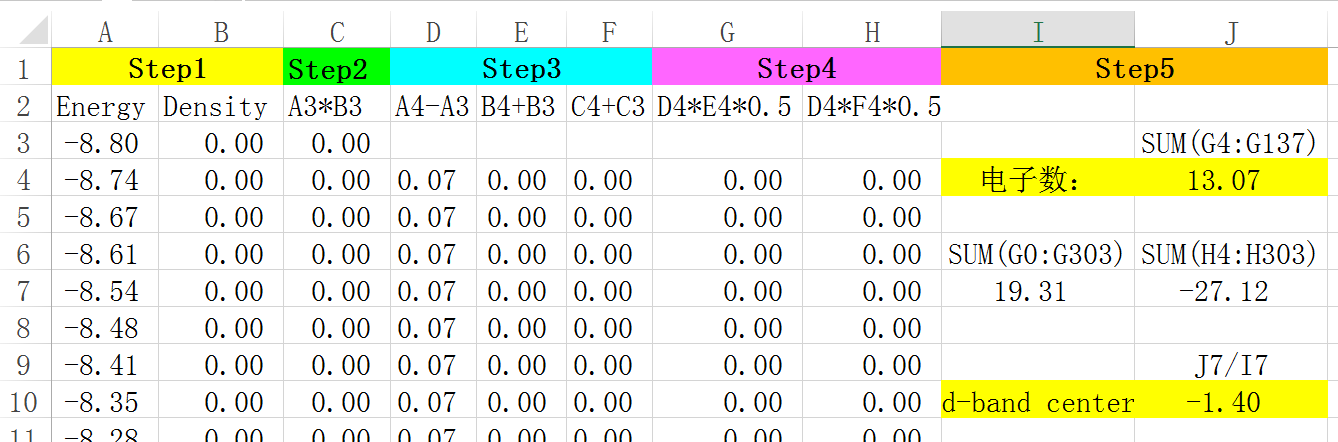
Task: Click the d-band center label cell
Action: coord(1037,403)
